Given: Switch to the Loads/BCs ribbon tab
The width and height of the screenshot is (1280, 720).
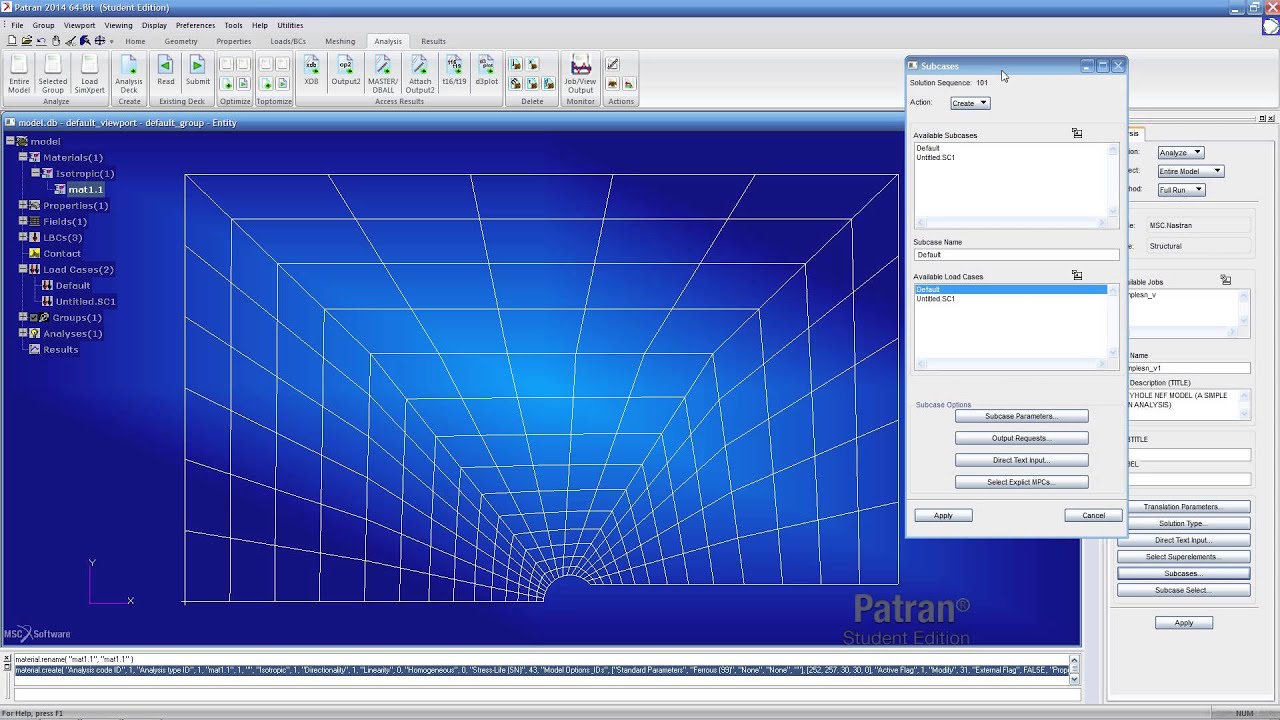Looking at the screenshot, I should tap(288, 41).
